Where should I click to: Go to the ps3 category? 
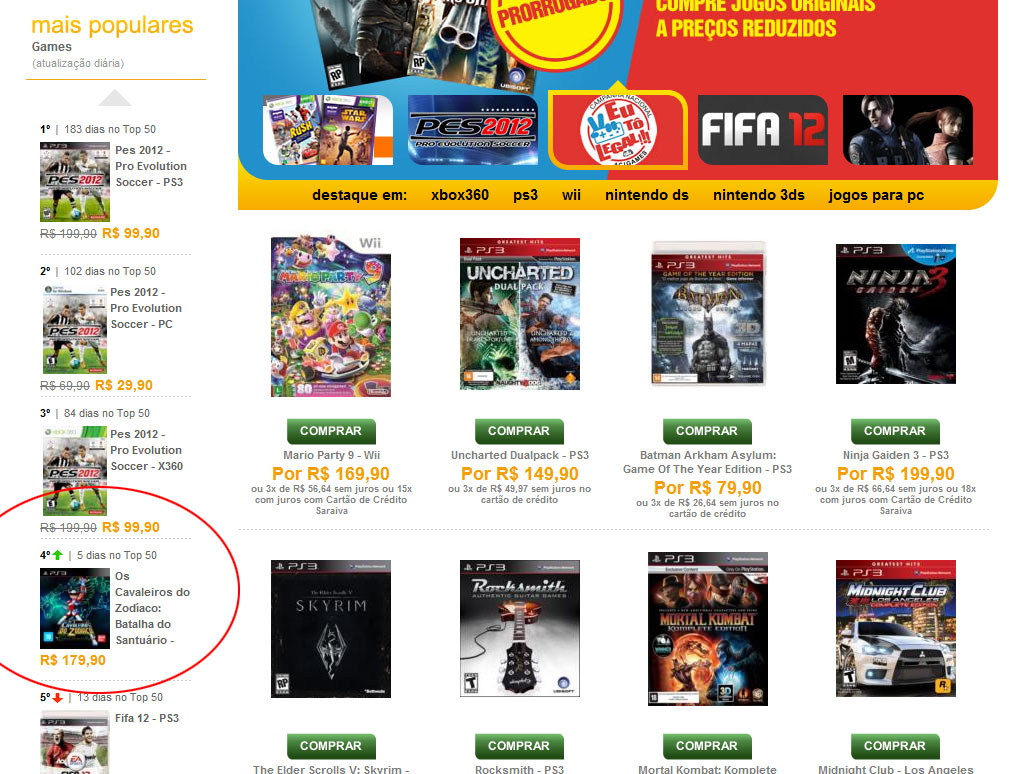pyautogui.click(x=526, y=195)
